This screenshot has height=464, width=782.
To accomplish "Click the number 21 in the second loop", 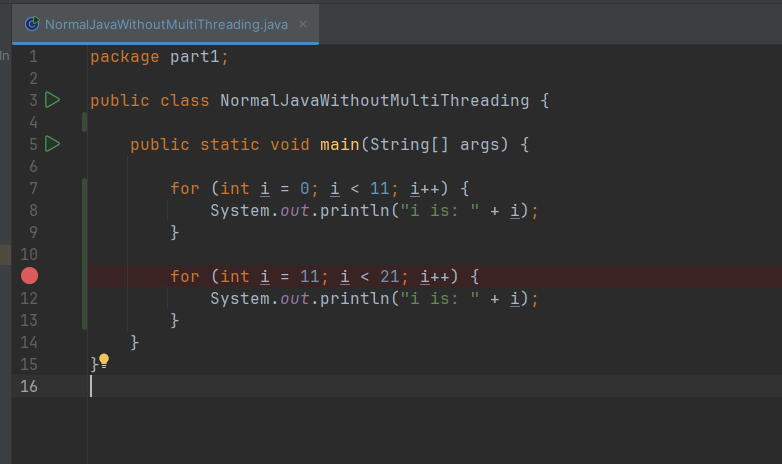I will (x=390, y=276).
